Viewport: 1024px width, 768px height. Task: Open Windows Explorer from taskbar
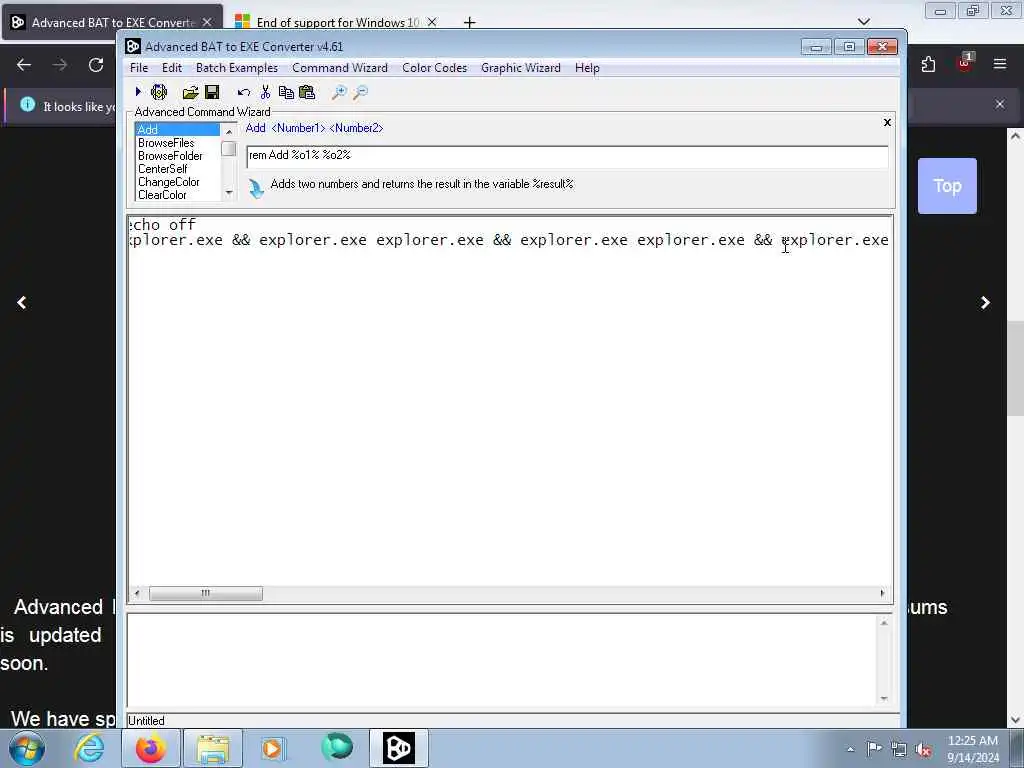(213, 748)
